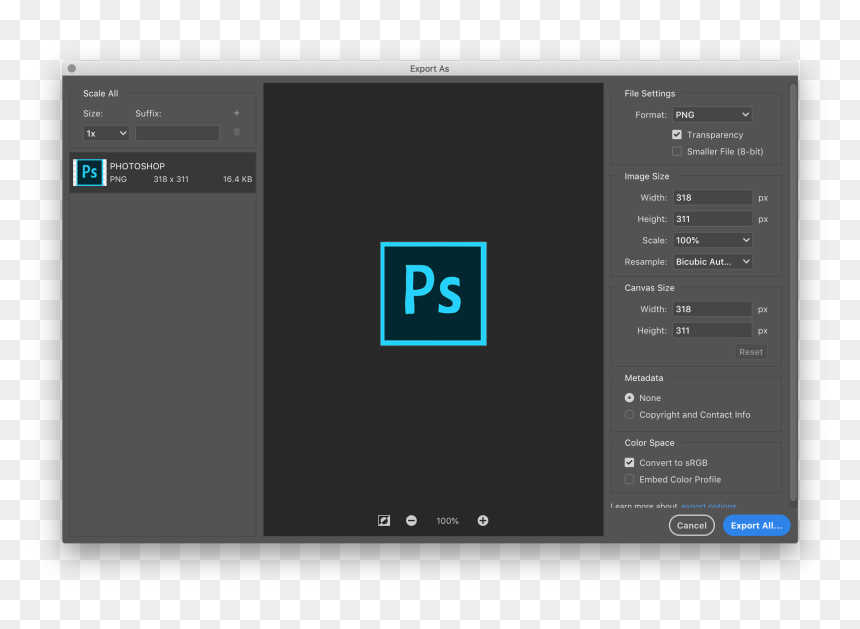Zoom out the preview with minus icon
The height and width of the screenshot is (629, 860).
pos(411,520)
